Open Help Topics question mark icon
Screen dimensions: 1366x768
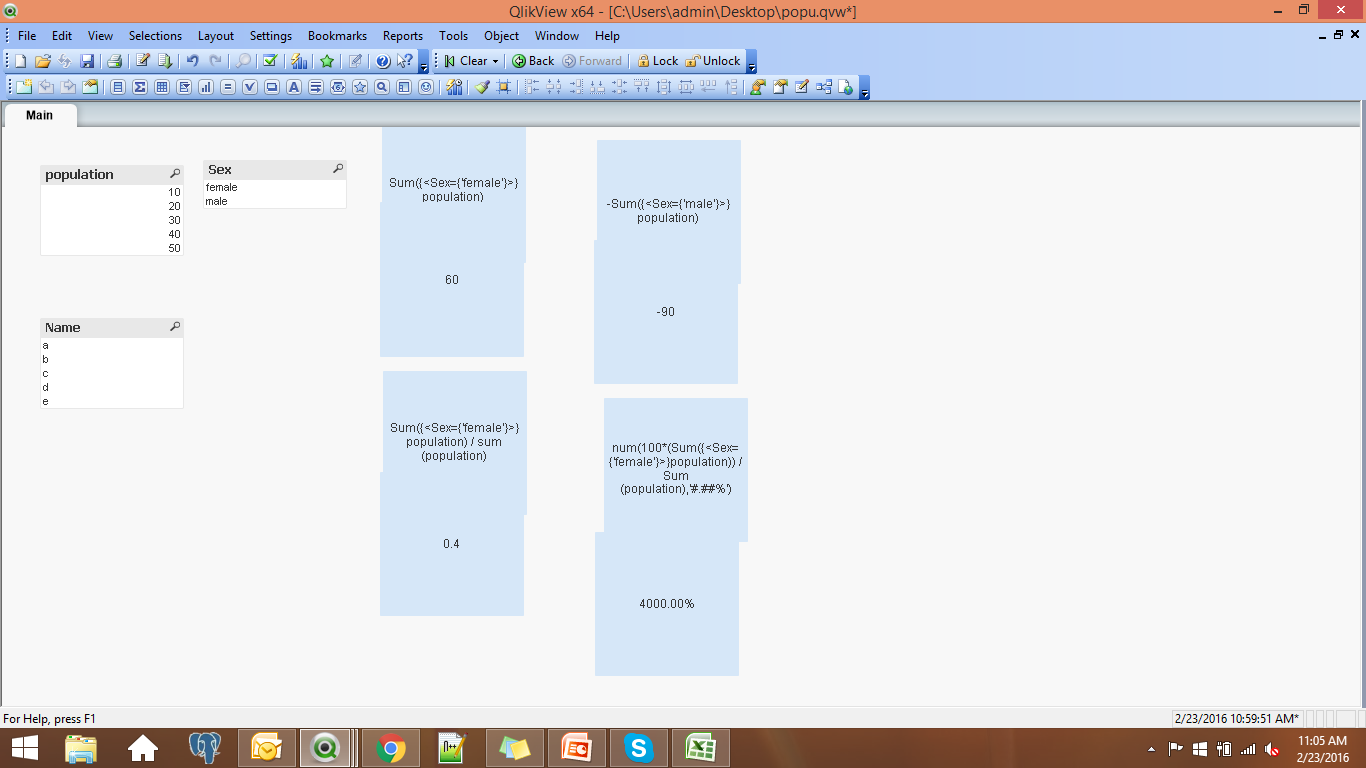(x=383, y=61)
